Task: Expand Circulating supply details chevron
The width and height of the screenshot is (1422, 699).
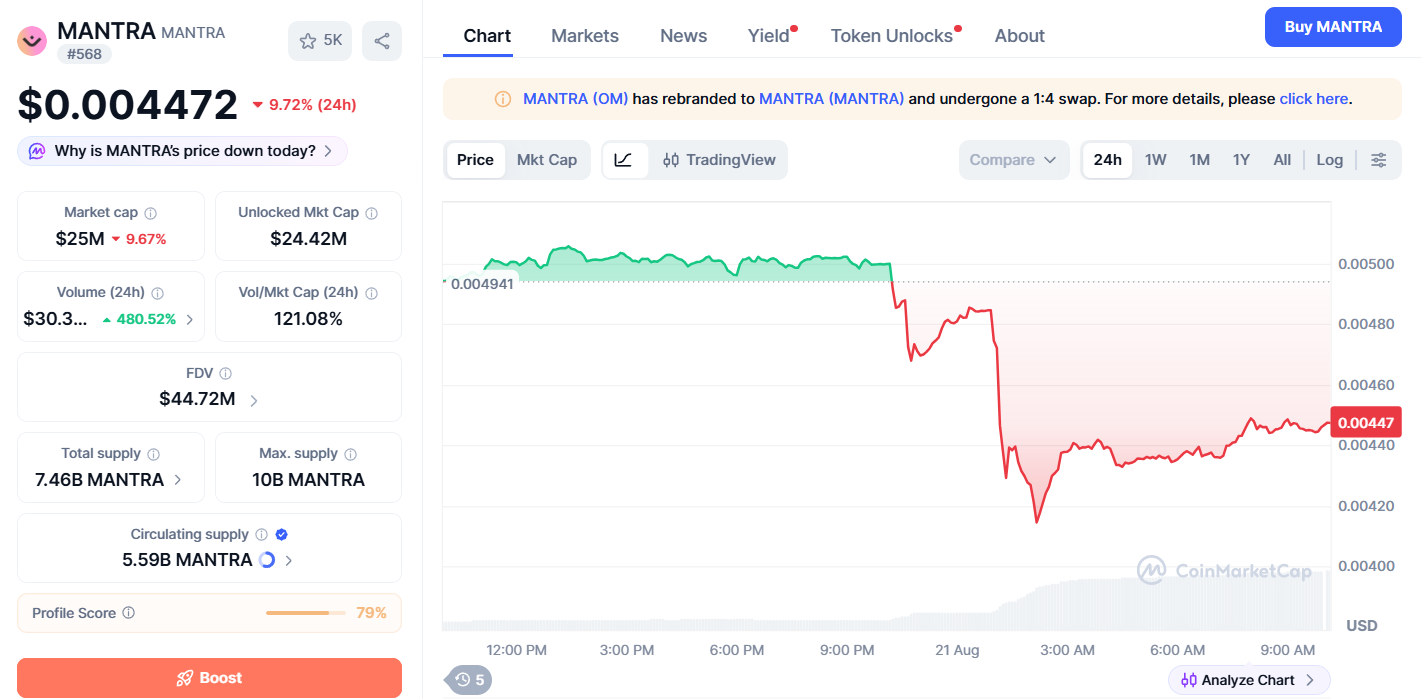Action: point(289,560)
